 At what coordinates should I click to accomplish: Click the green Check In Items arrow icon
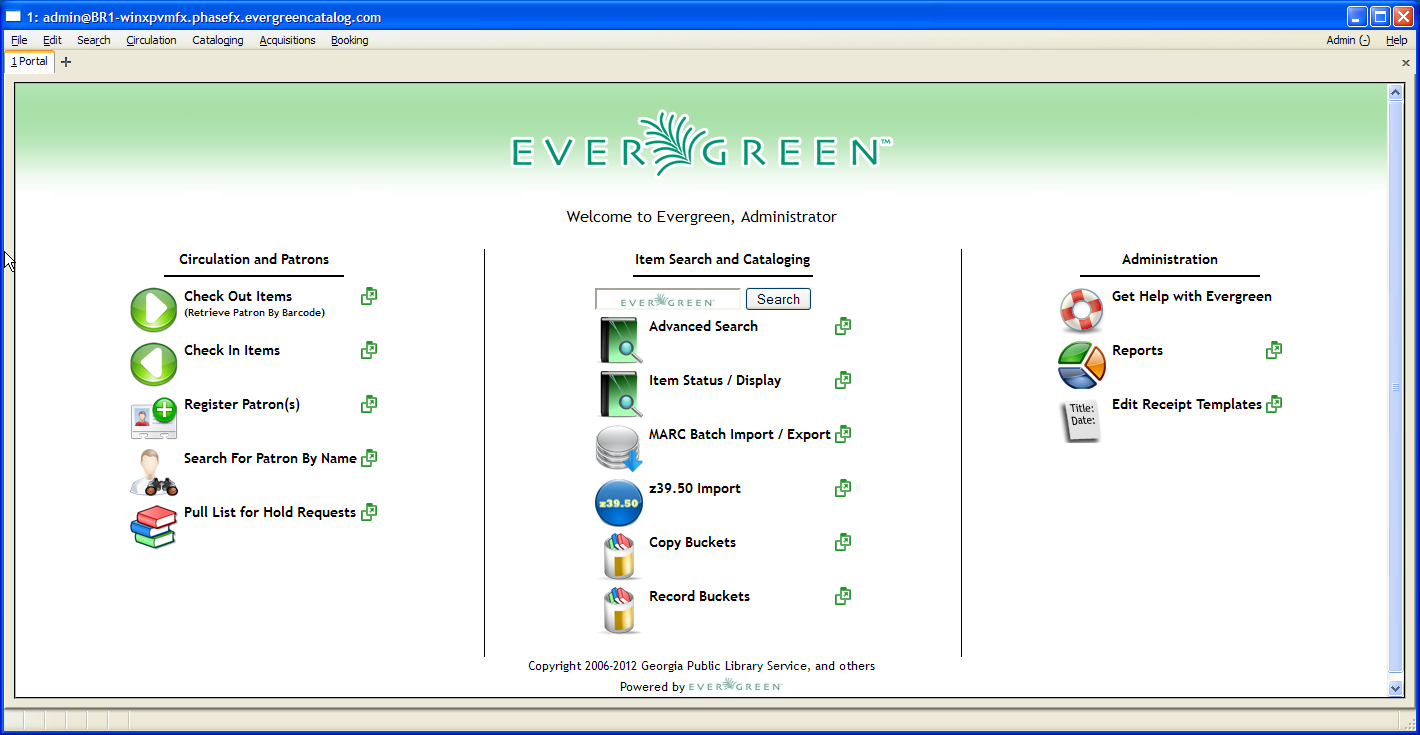click(x=154, y=364)
